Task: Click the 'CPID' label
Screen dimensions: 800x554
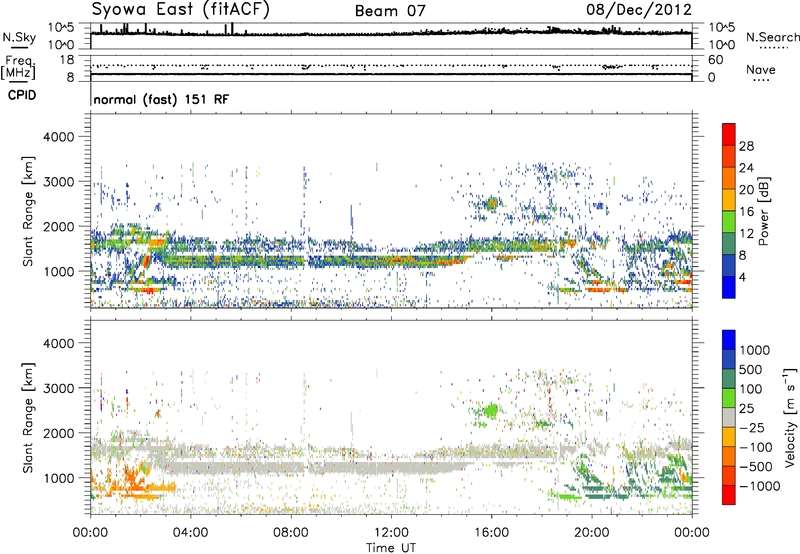Action: click(x=21, y=95)
